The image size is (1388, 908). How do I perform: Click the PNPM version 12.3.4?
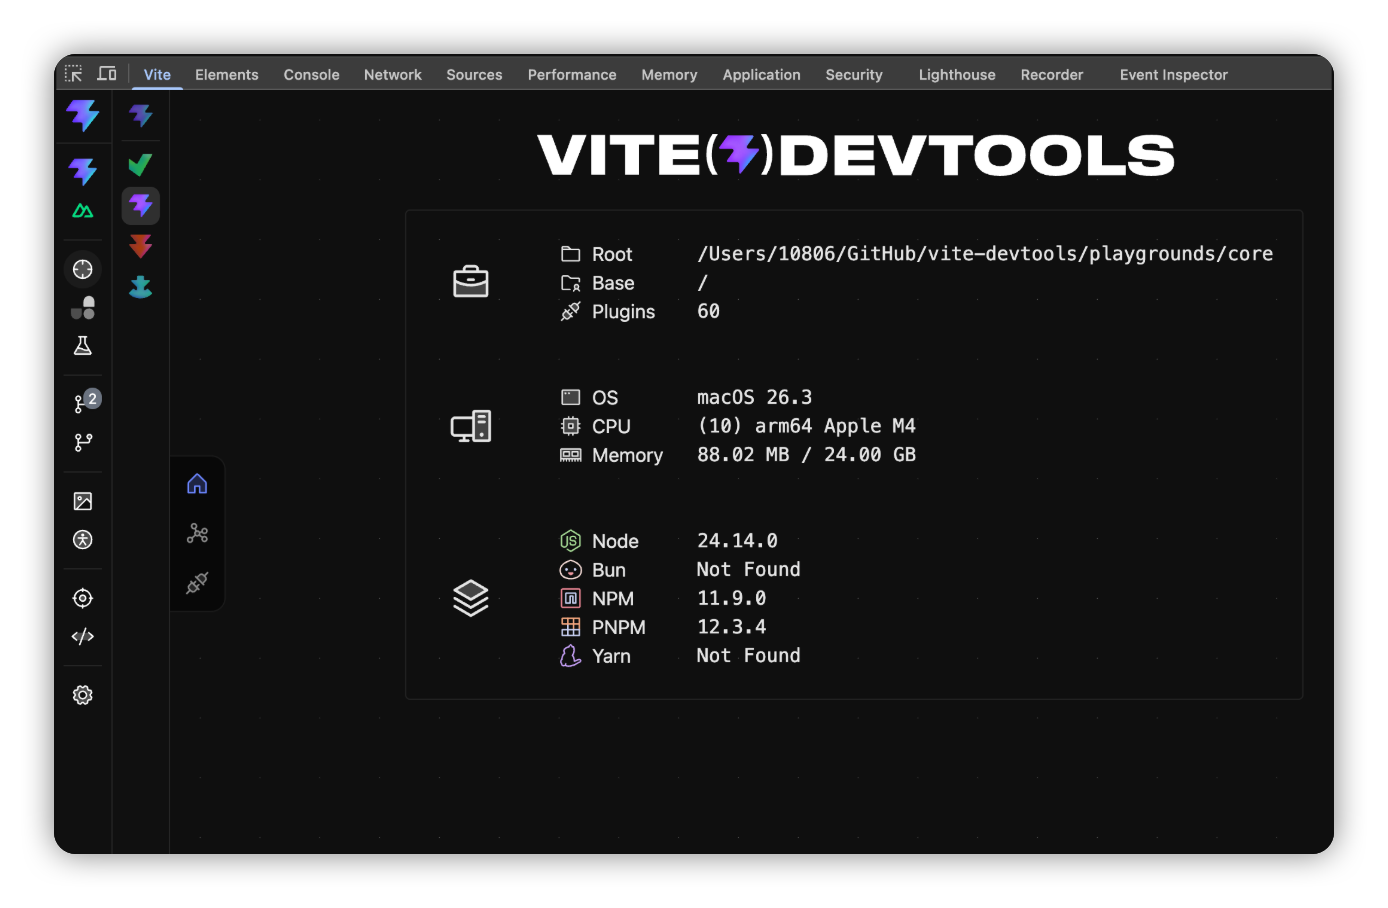(x=731, y=626)
